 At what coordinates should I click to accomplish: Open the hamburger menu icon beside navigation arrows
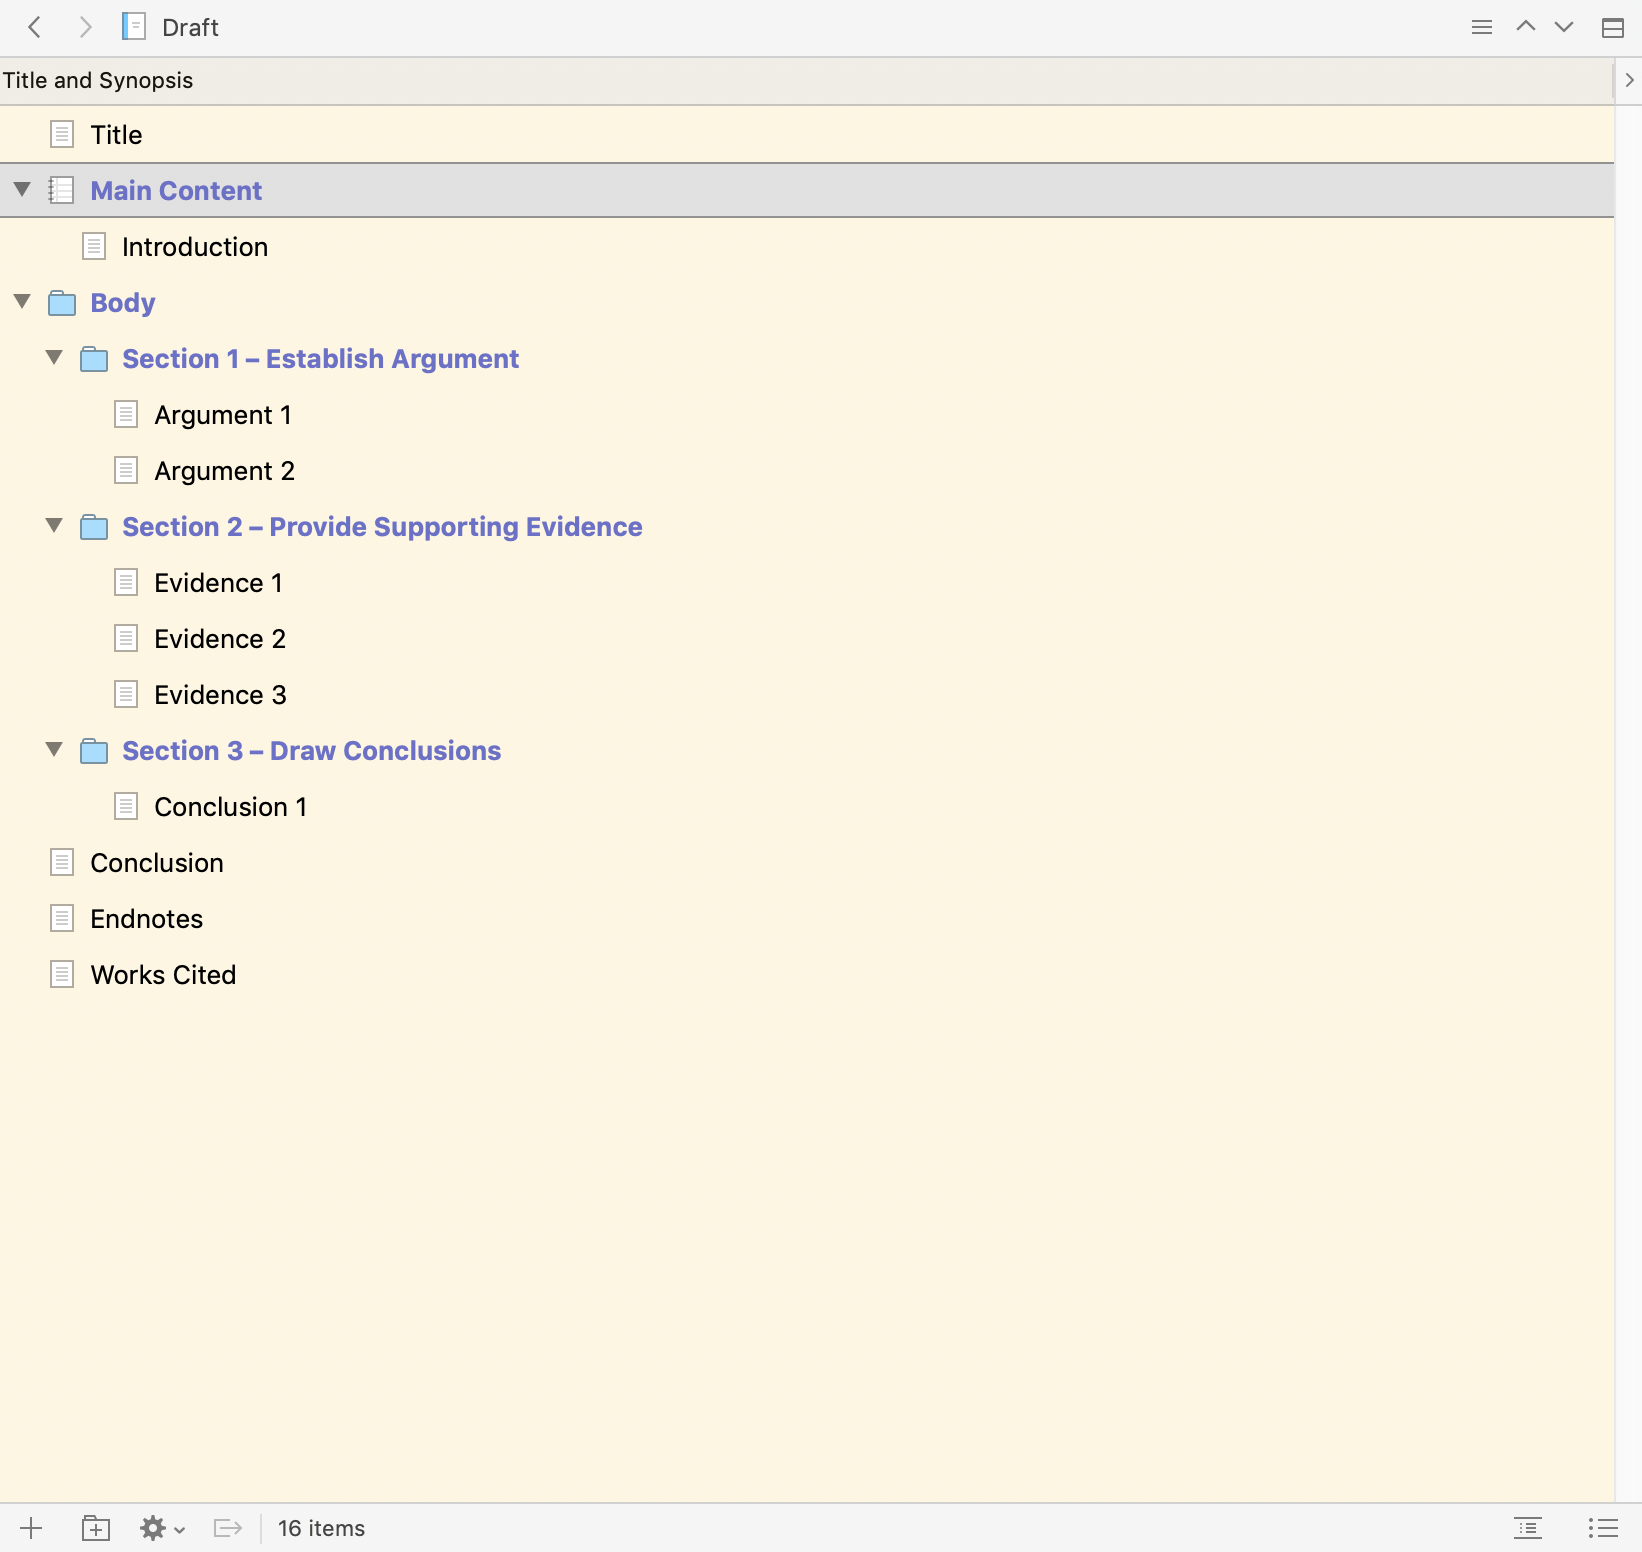coord(1482,27)
